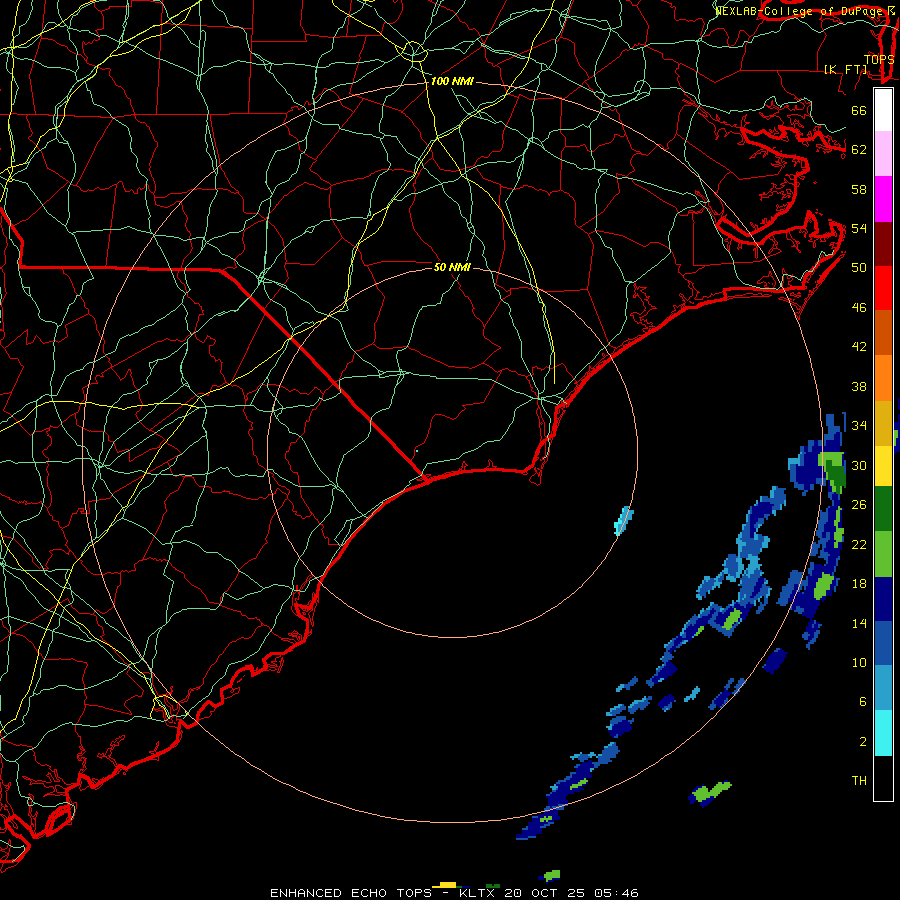Click the legend value "42"
Image resolution: width=900 pixels, height=900 pixels.
coord(859,347)
